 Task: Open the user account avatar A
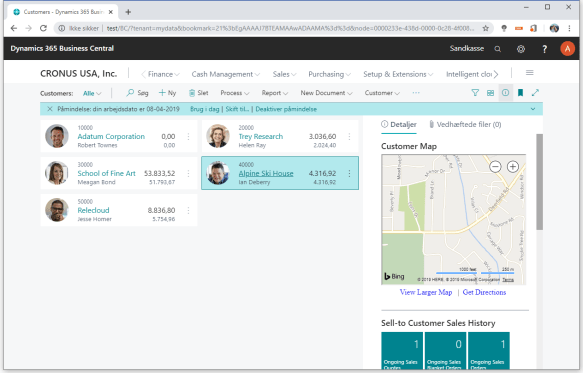(x=567, y=49)
